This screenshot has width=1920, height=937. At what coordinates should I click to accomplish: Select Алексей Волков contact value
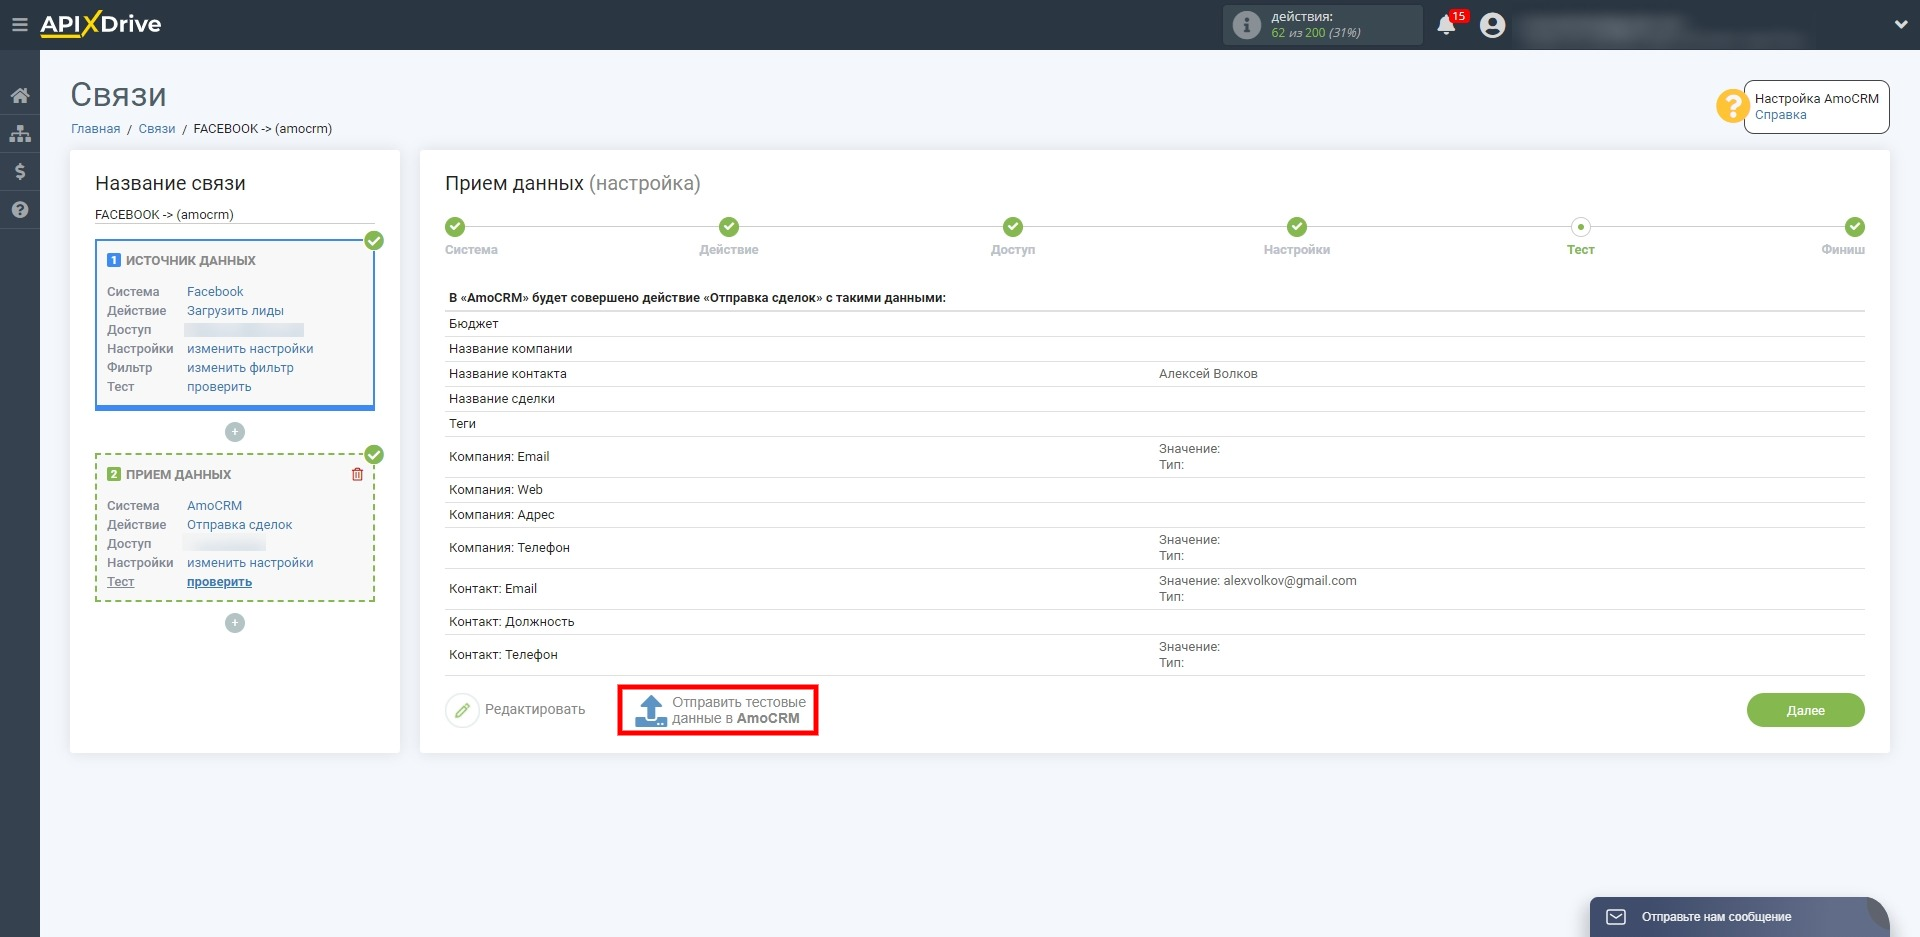tap(1208, 374)
